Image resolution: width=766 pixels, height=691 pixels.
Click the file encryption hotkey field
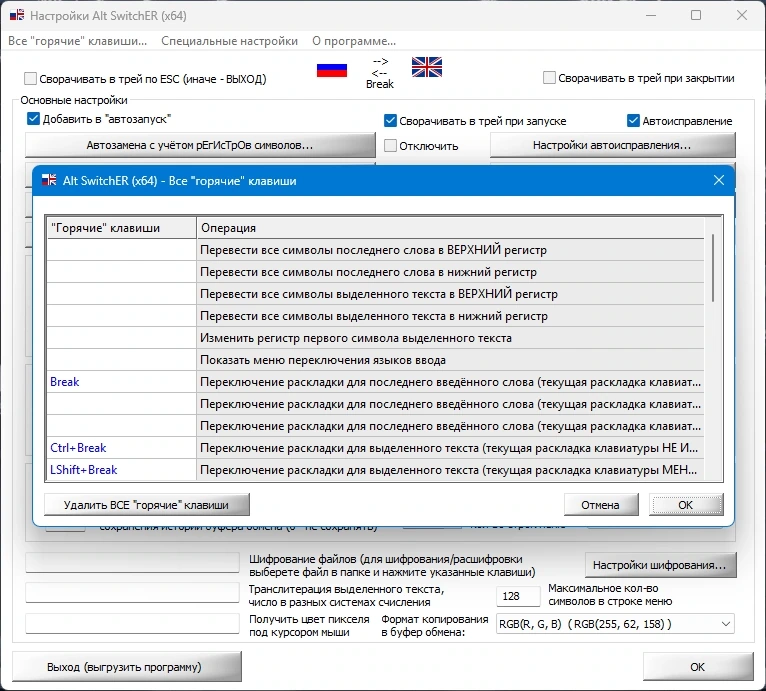[x=132, y=562]
